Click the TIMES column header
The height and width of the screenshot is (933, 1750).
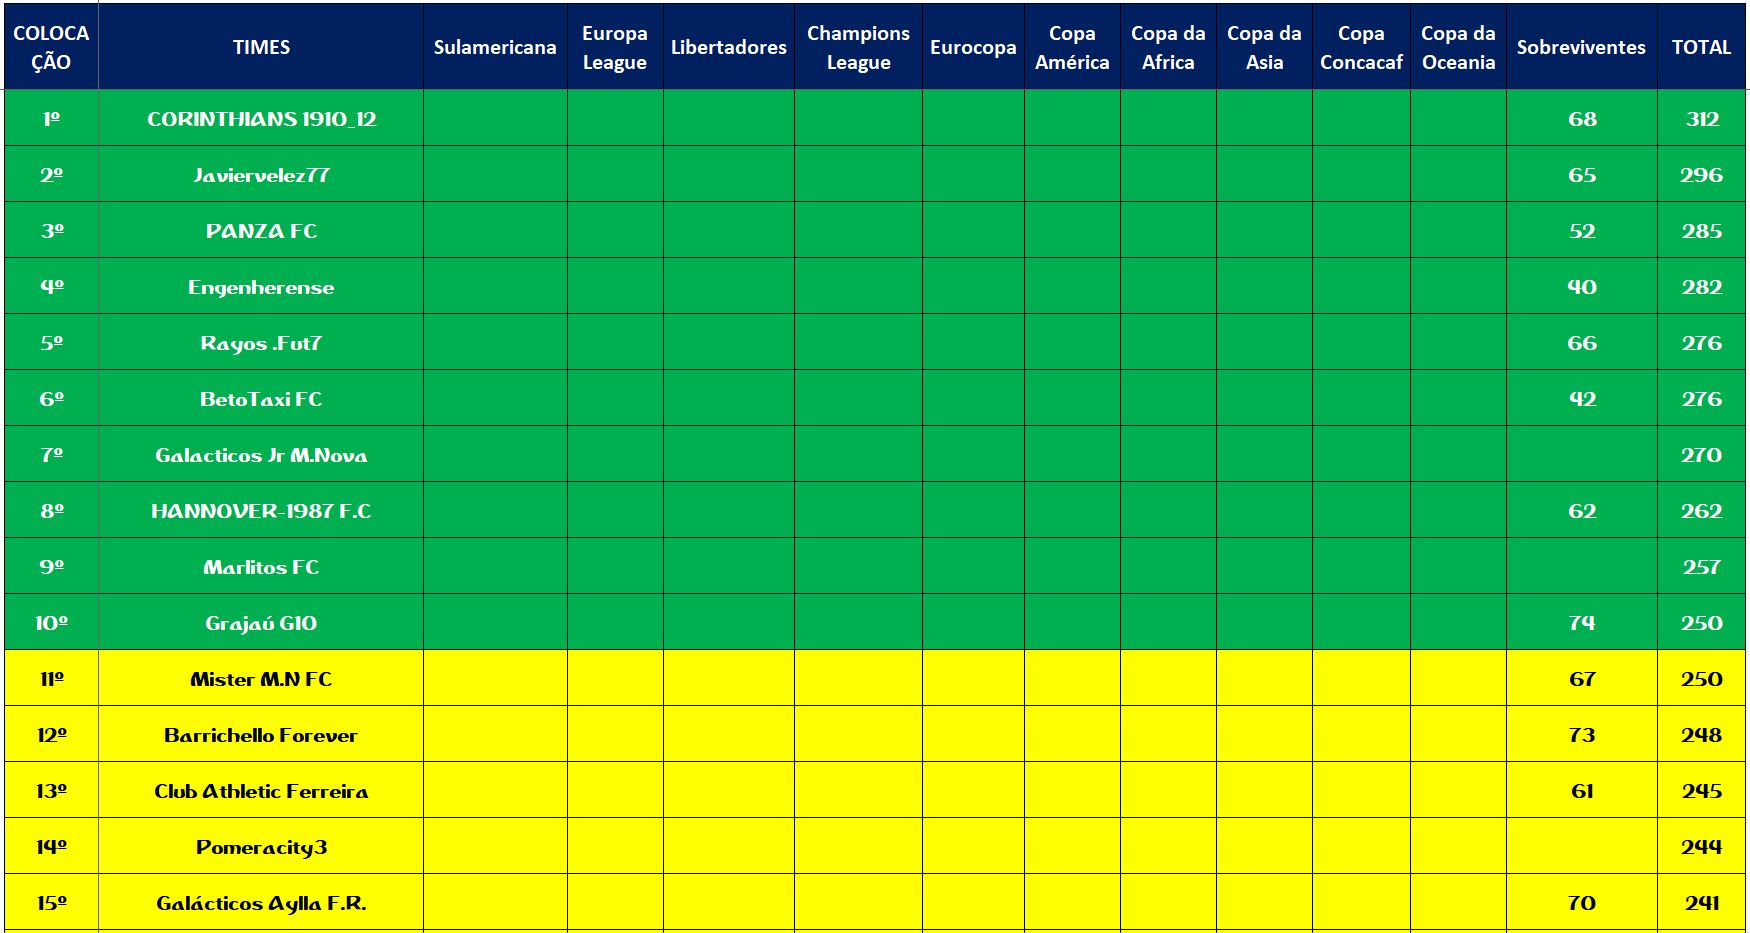click(261, 47)
